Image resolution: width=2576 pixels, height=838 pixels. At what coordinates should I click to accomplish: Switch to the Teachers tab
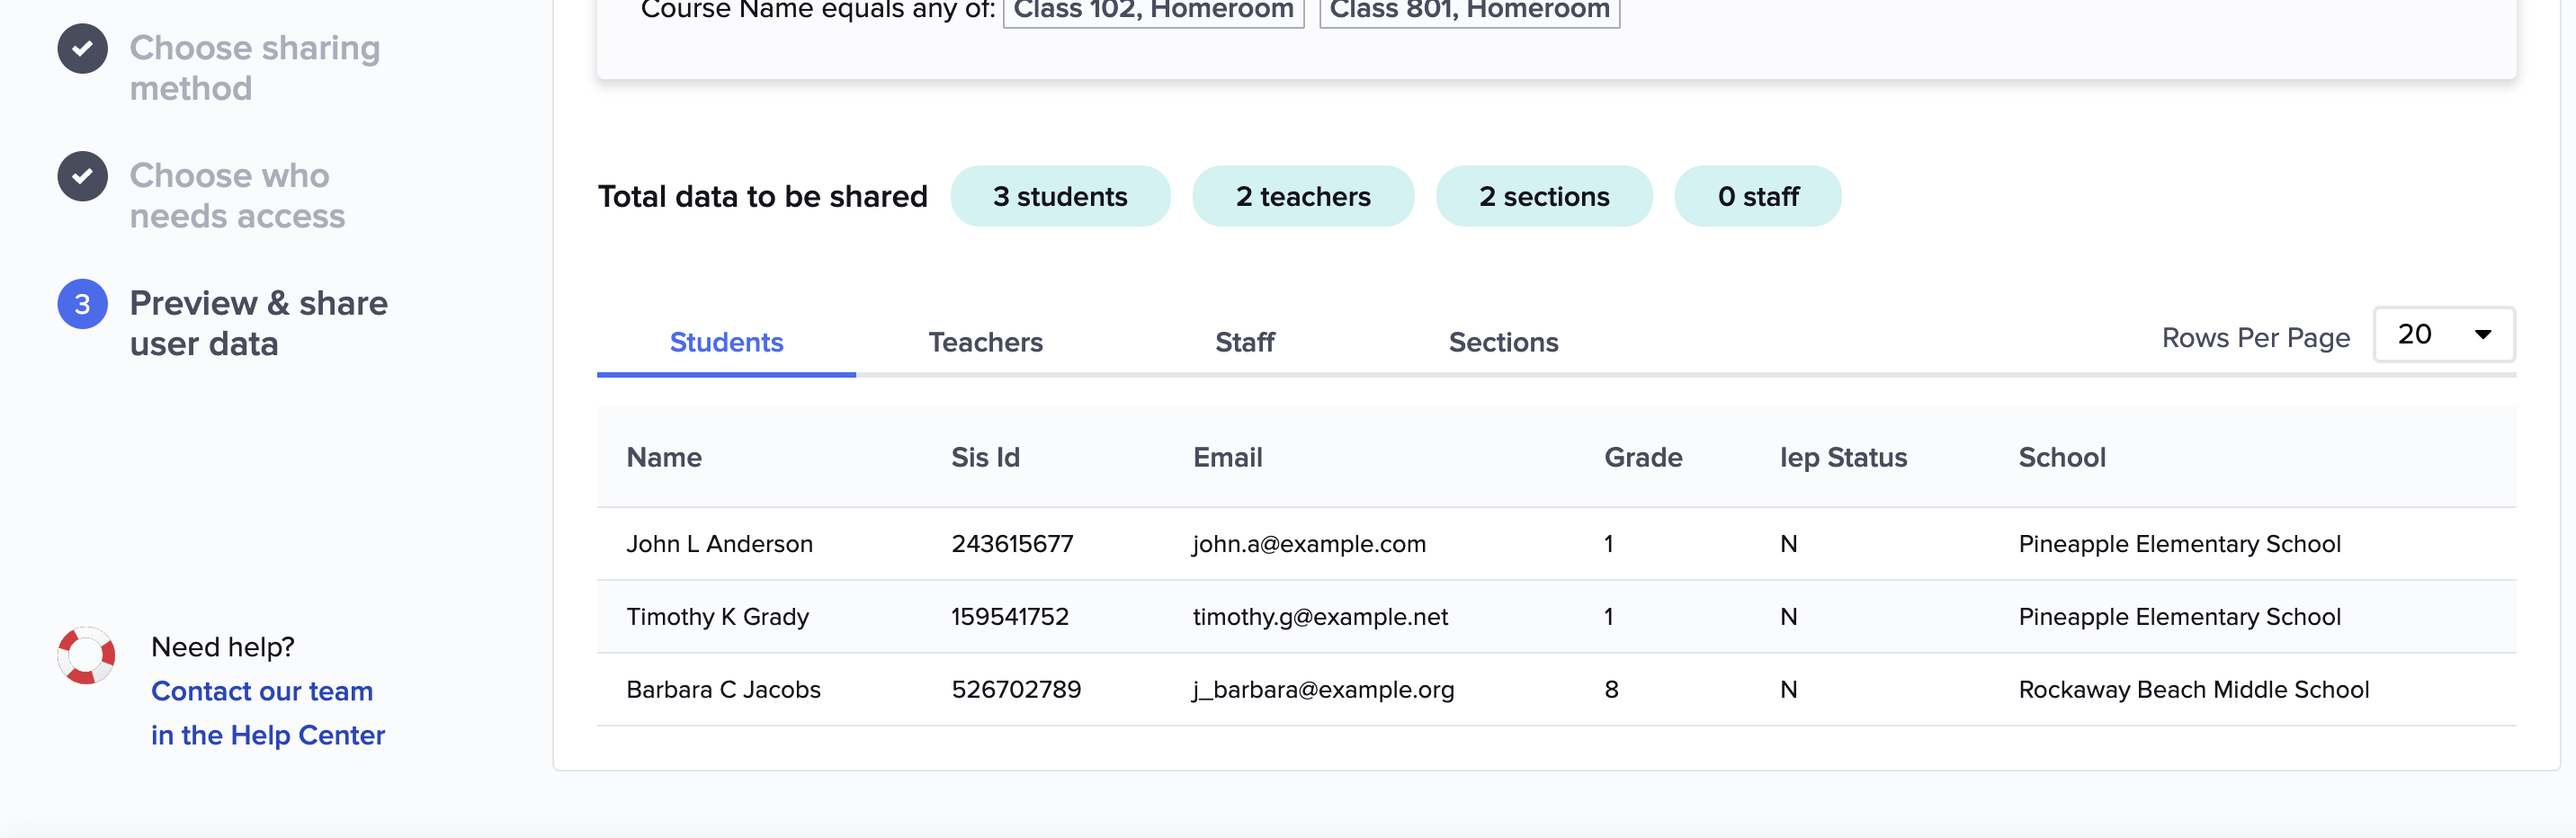click(986, 342)
